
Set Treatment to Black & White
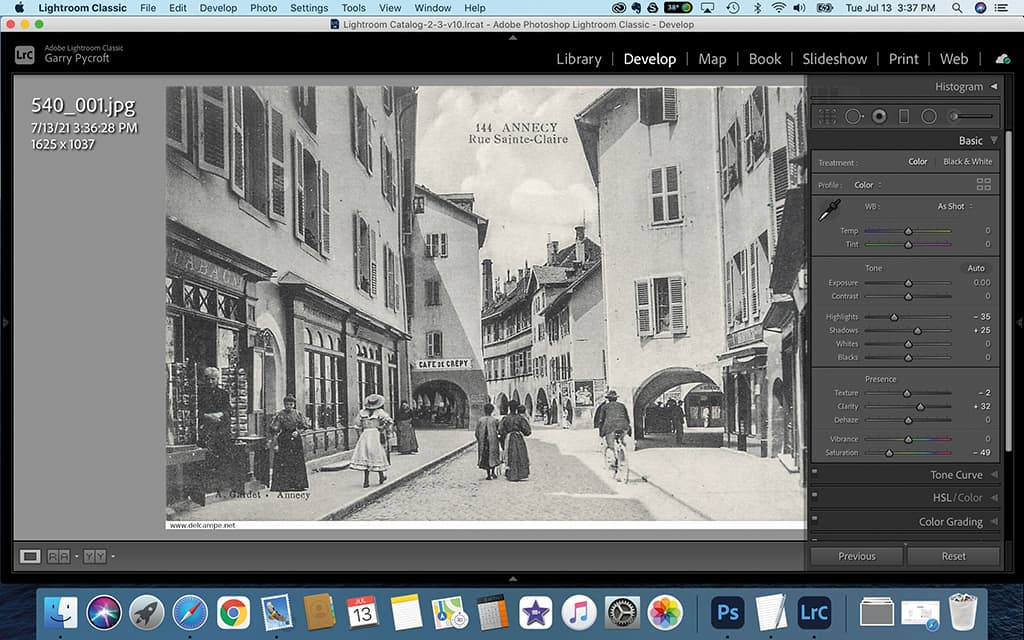(x=967, y=161)
